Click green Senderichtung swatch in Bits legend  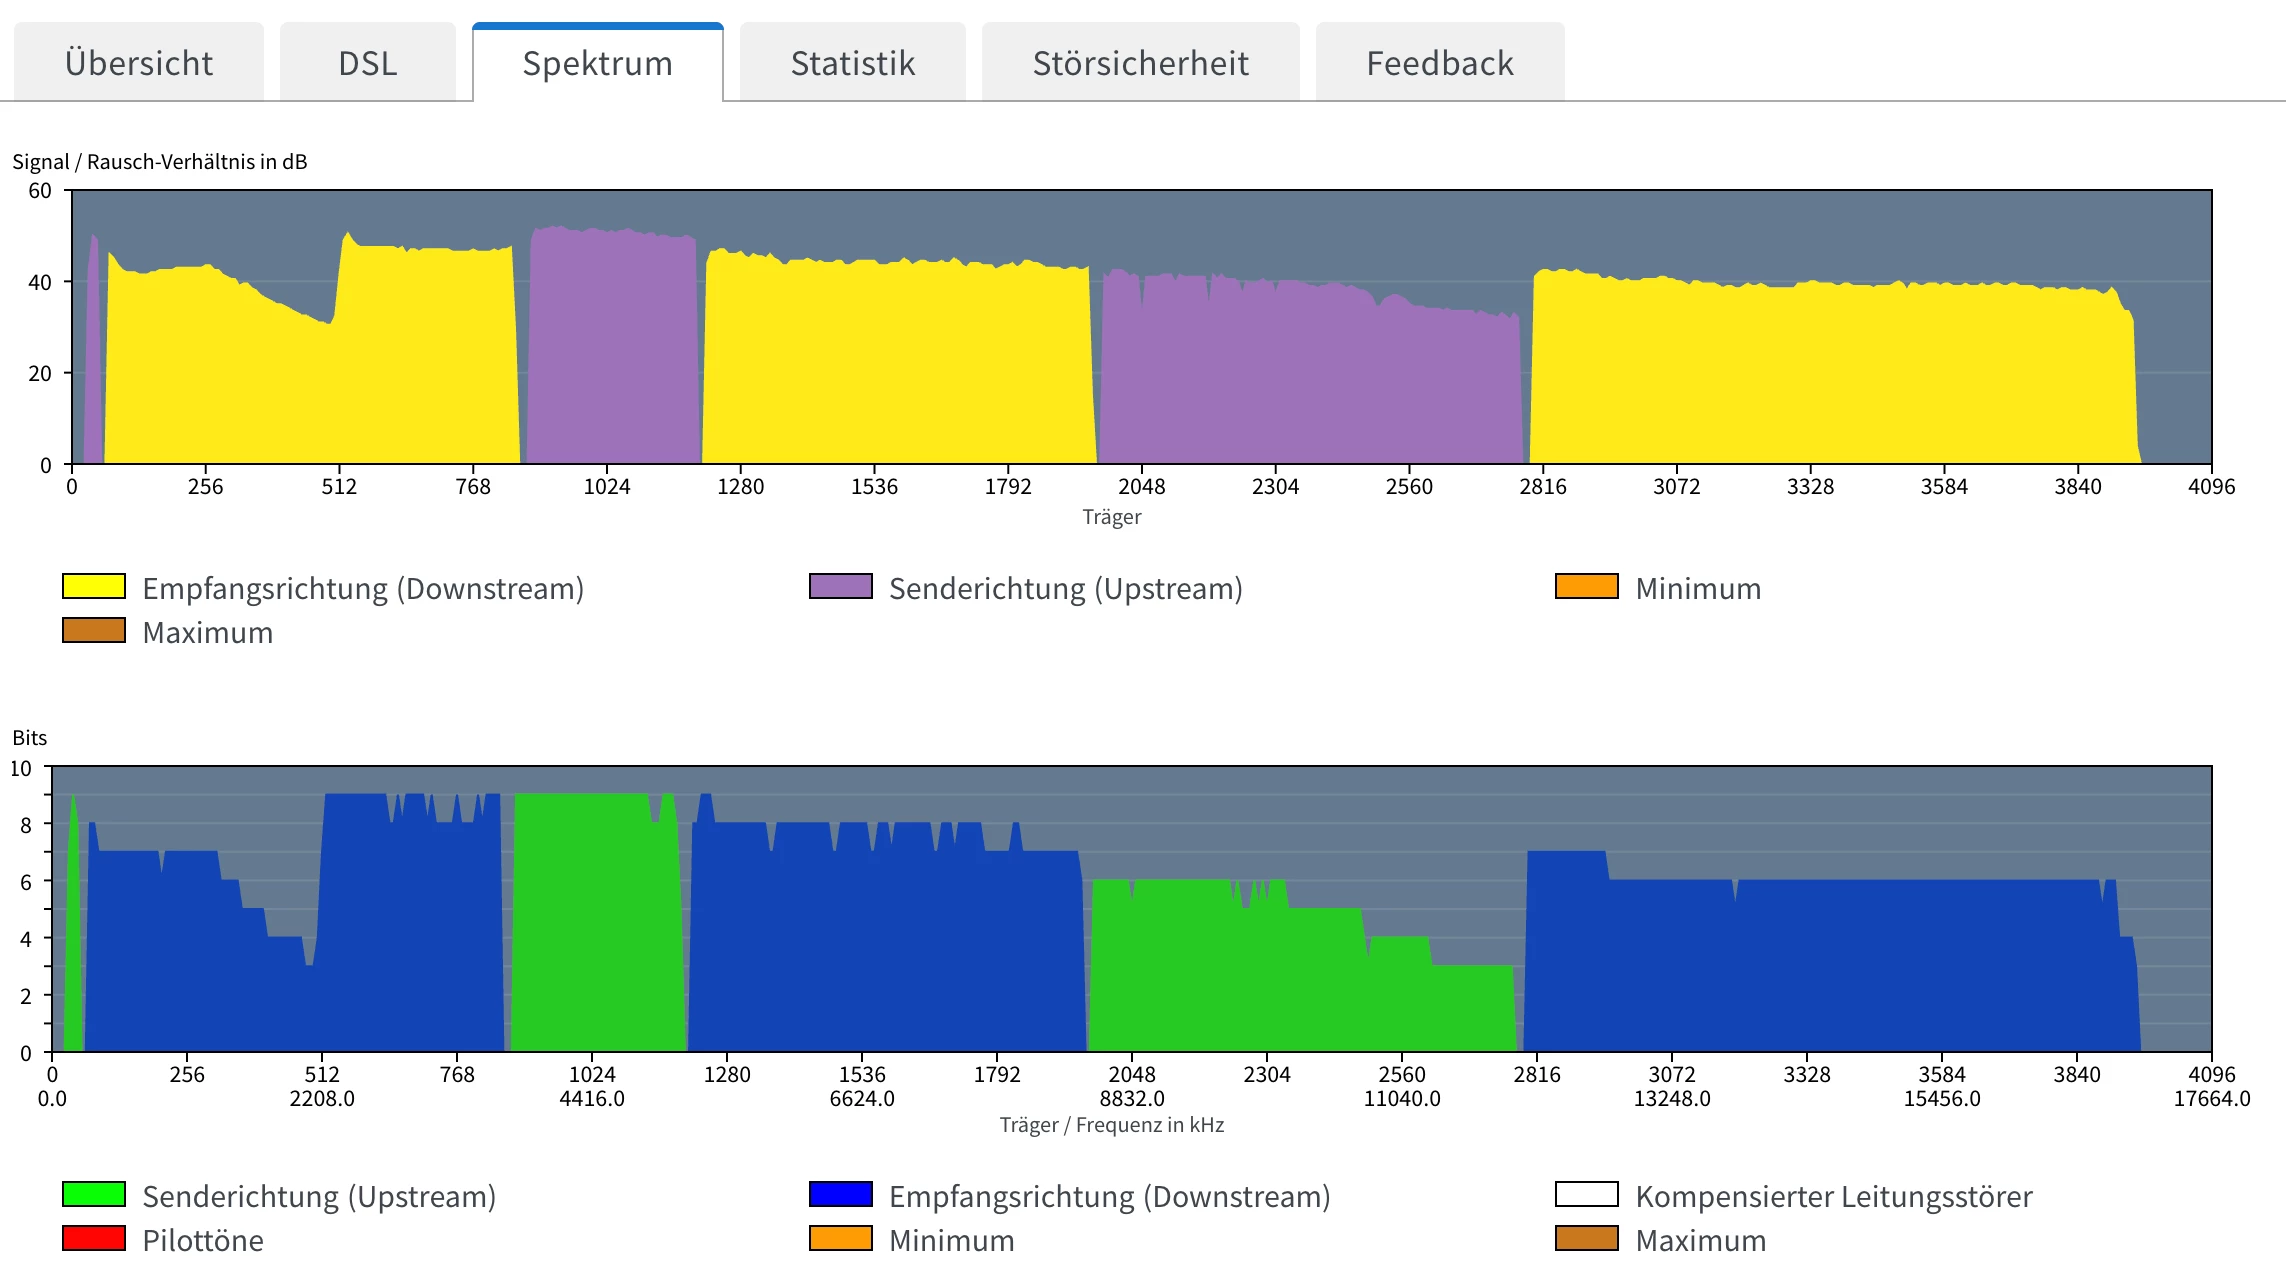click(x=94, y=1194)
